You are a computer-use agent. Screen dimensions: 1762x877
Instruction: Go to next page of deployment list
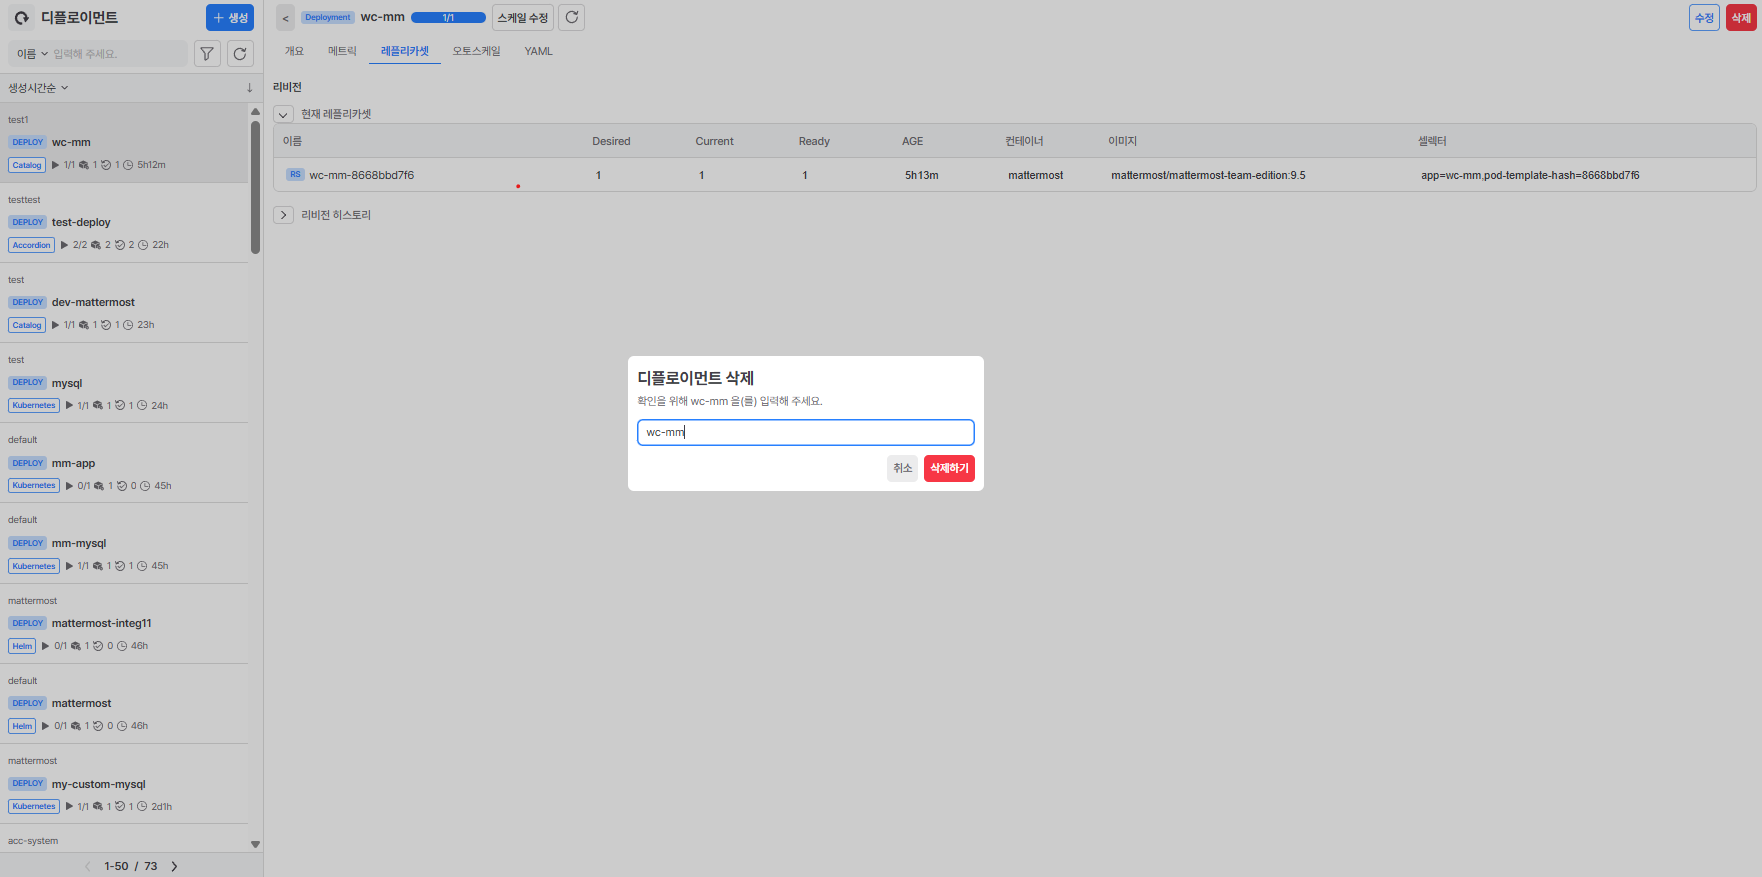coord(174,866)
